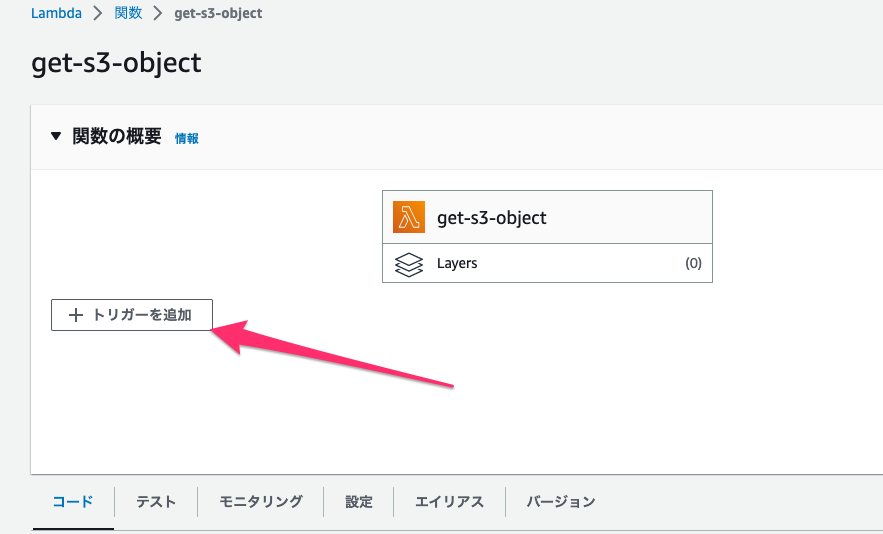
Task: Open the Layers row in designer
Action: (547, 263)
